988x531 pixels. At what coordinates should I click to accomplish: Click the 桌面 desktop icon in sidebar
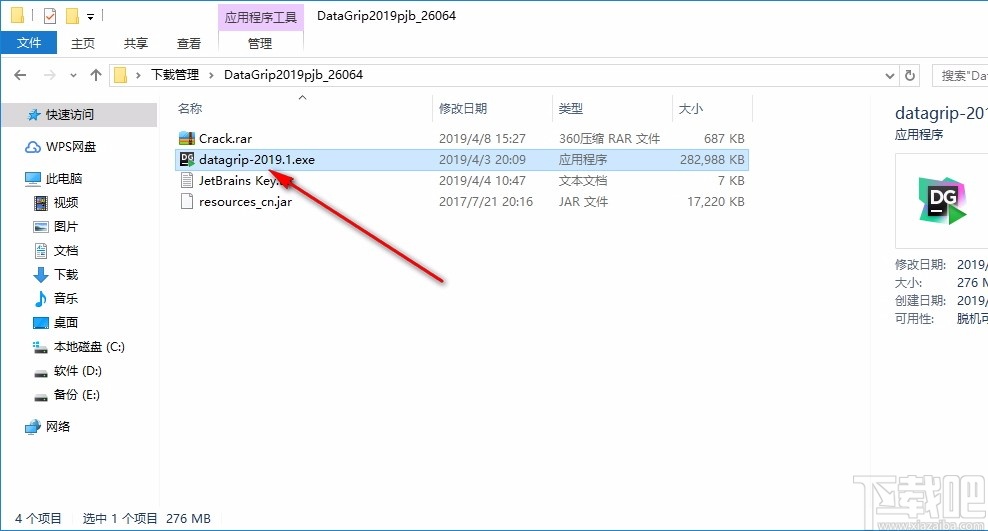[x=40, y=323]
